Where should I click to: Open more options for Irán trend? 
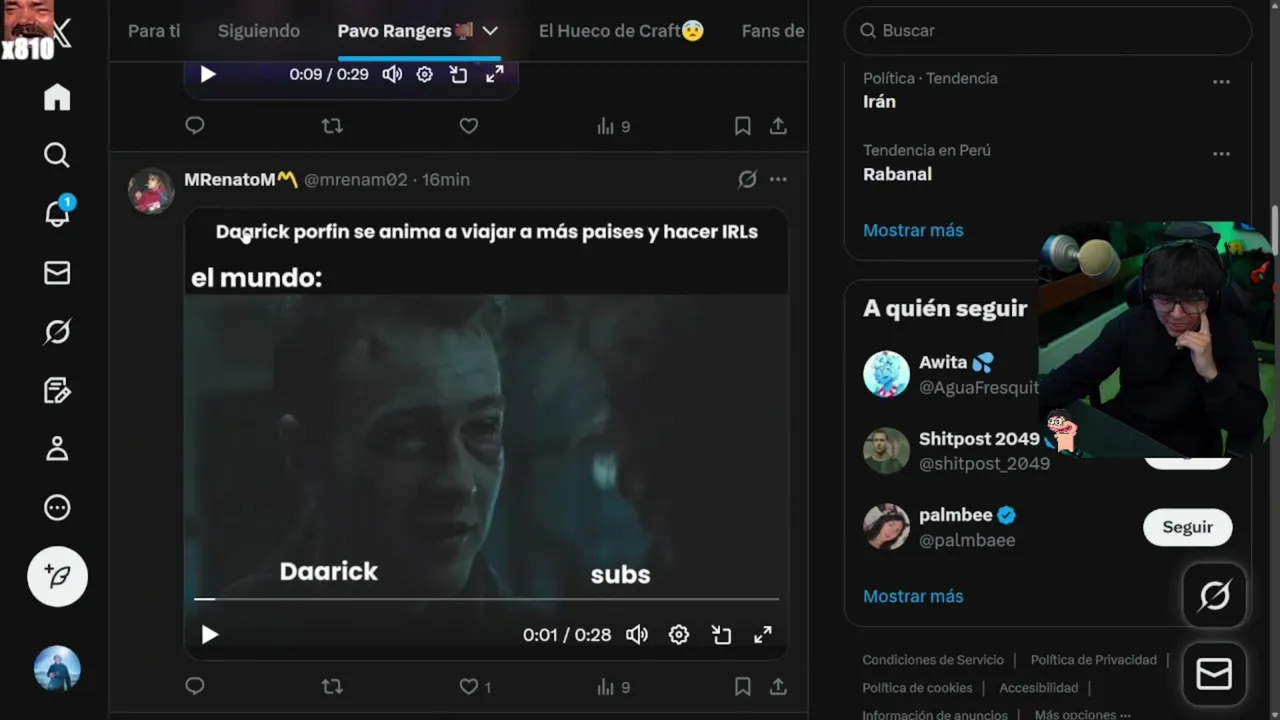click(x=1221, y=82)
